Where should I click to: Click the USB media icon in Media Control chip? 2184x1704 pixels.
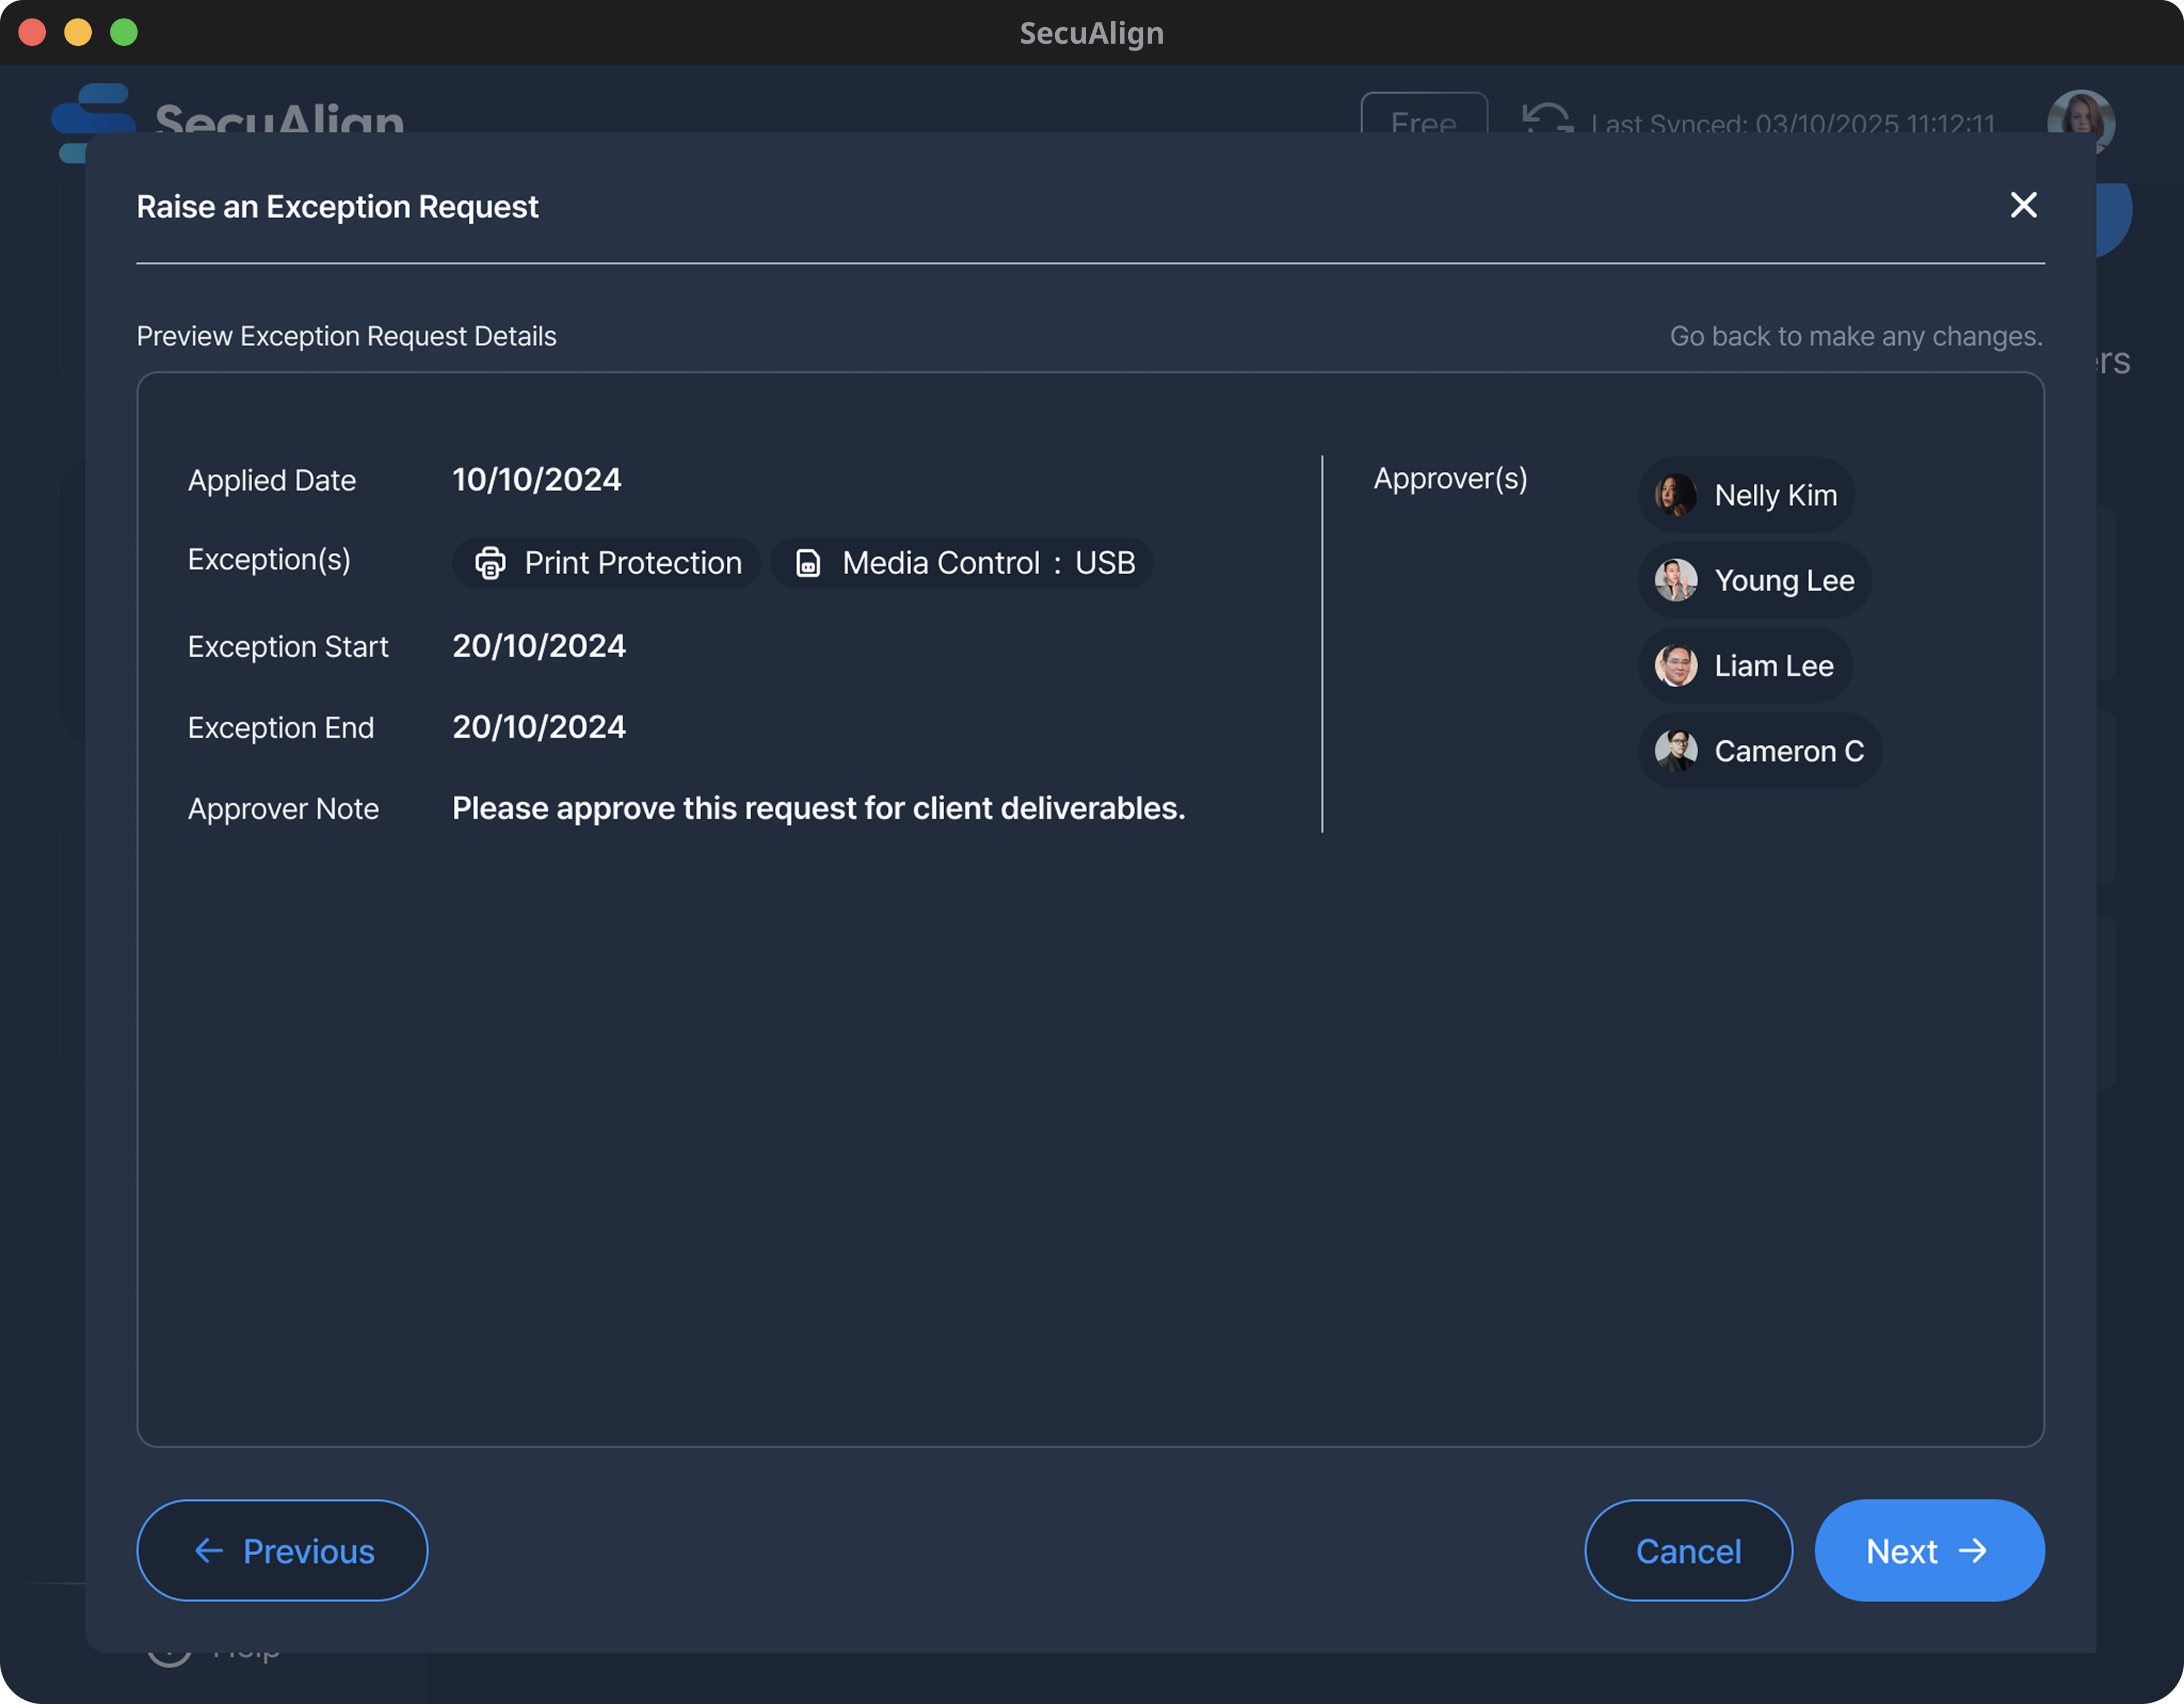tap(807, 563)
